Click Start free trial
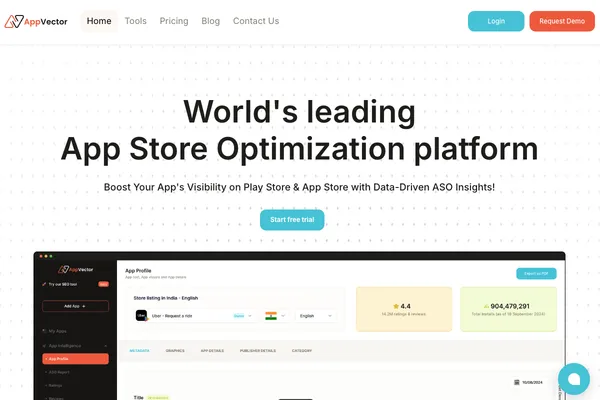 292,220
